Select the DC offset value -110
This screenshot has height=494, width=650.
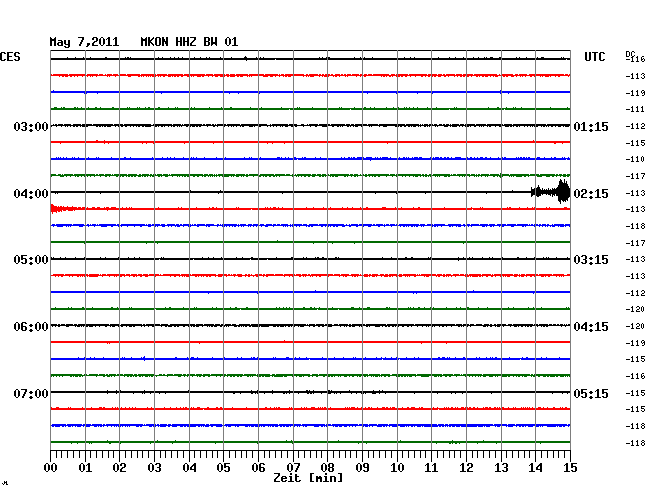pos(635,159)
